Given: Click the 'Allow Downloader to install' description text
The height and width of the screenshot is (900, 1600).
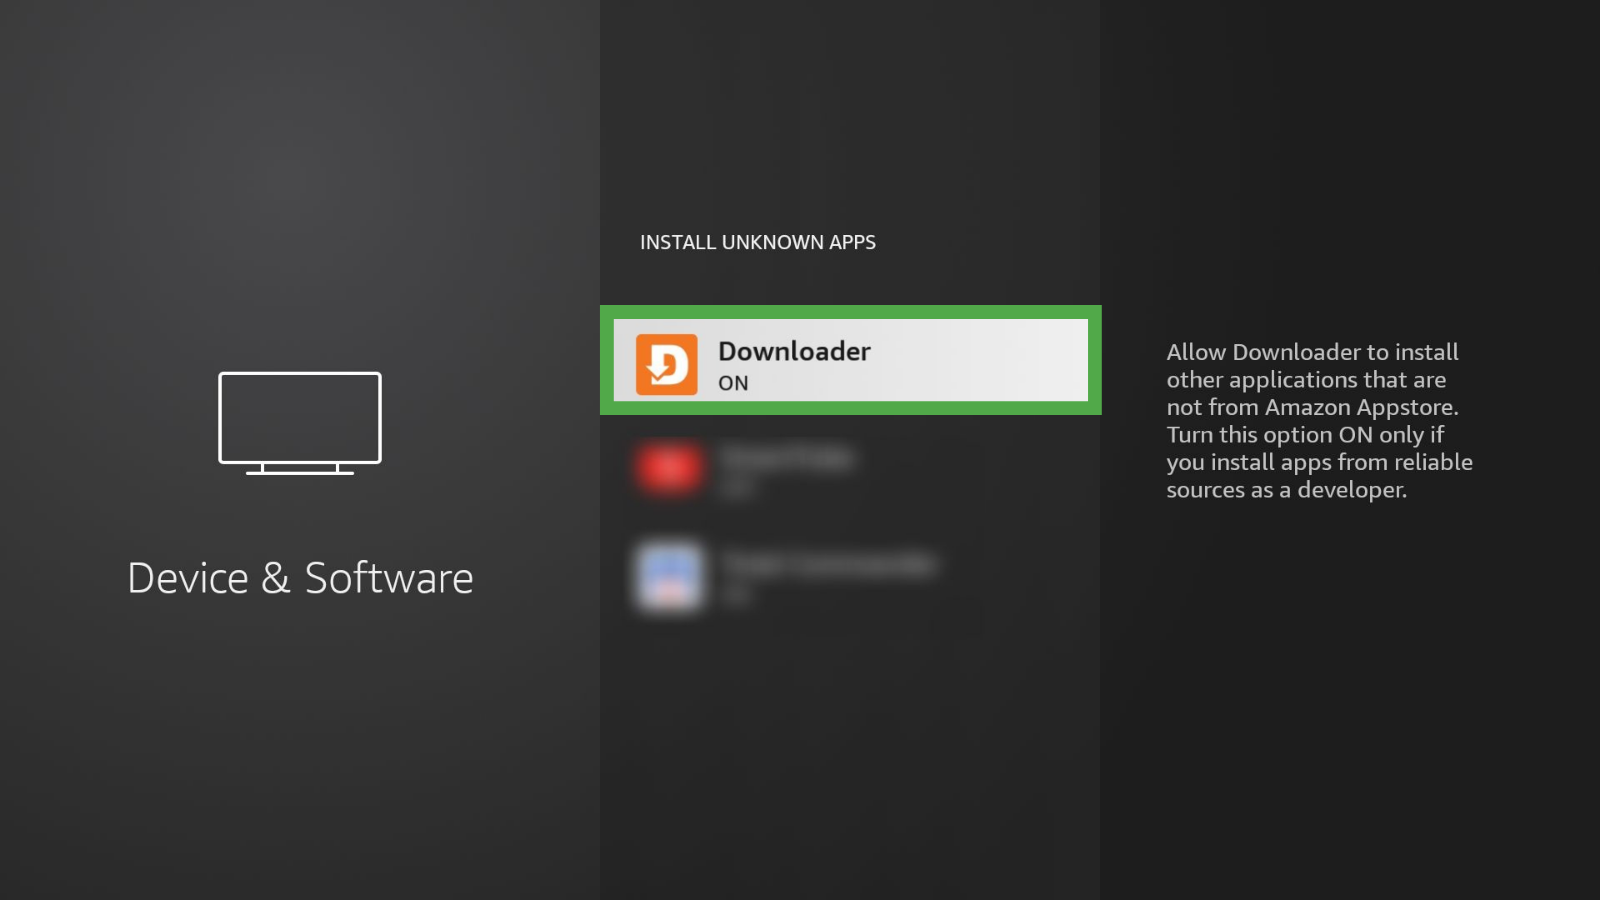Looking at the screenshot, I should (x=1319, y=420).
